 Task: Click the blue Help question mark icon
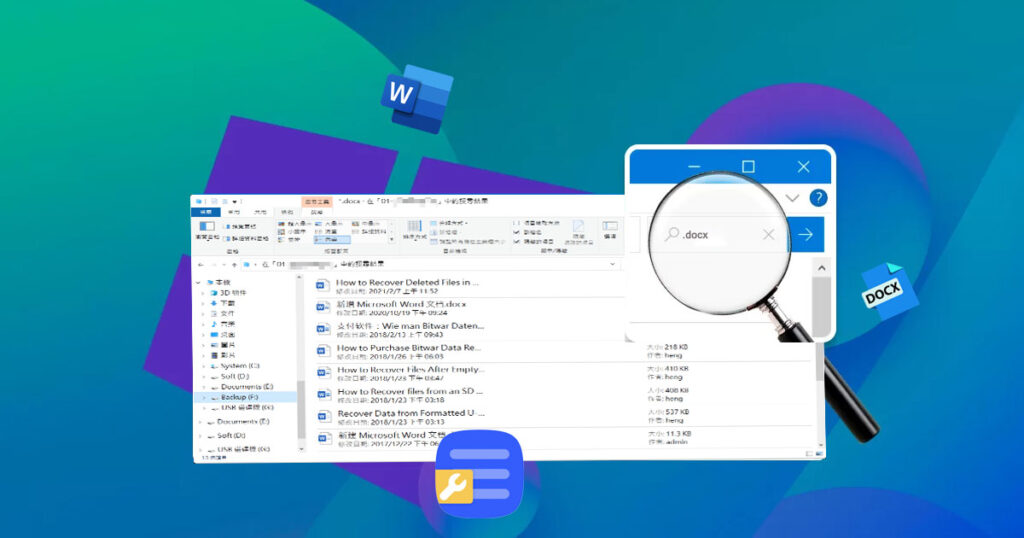tap(818, 198)
